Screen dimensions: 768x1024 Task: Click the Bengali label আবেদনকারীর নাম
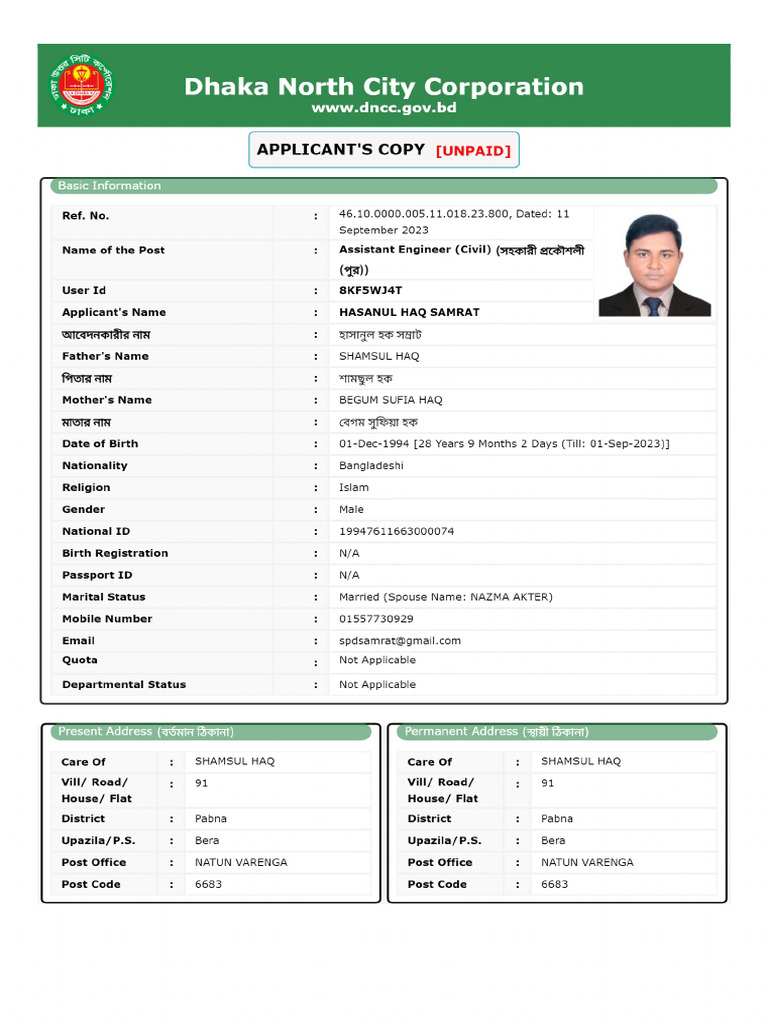[x=106, y=335]
